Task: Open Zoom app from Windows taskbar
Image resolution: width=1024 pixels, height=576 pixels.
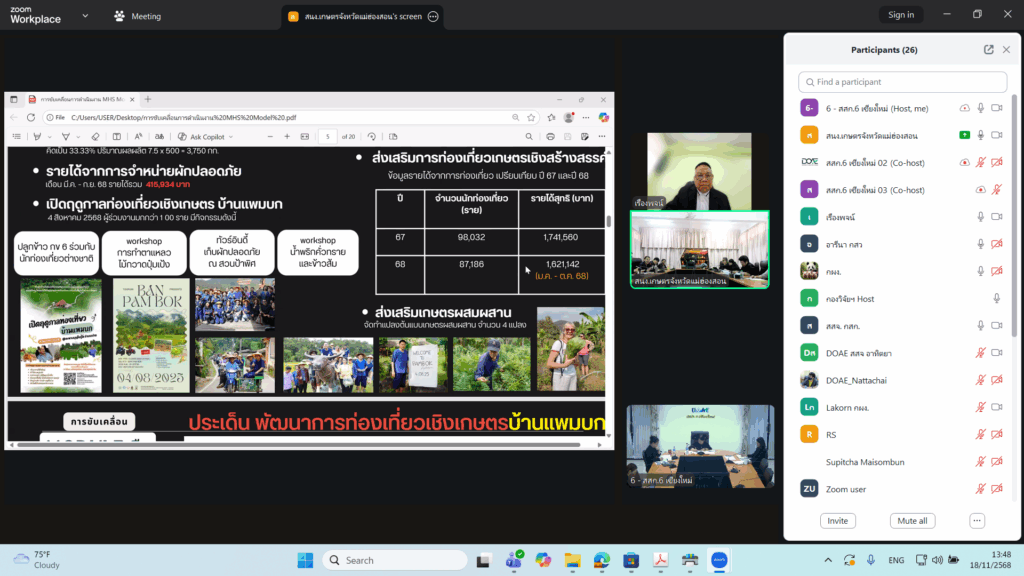Action: [717, 560]
